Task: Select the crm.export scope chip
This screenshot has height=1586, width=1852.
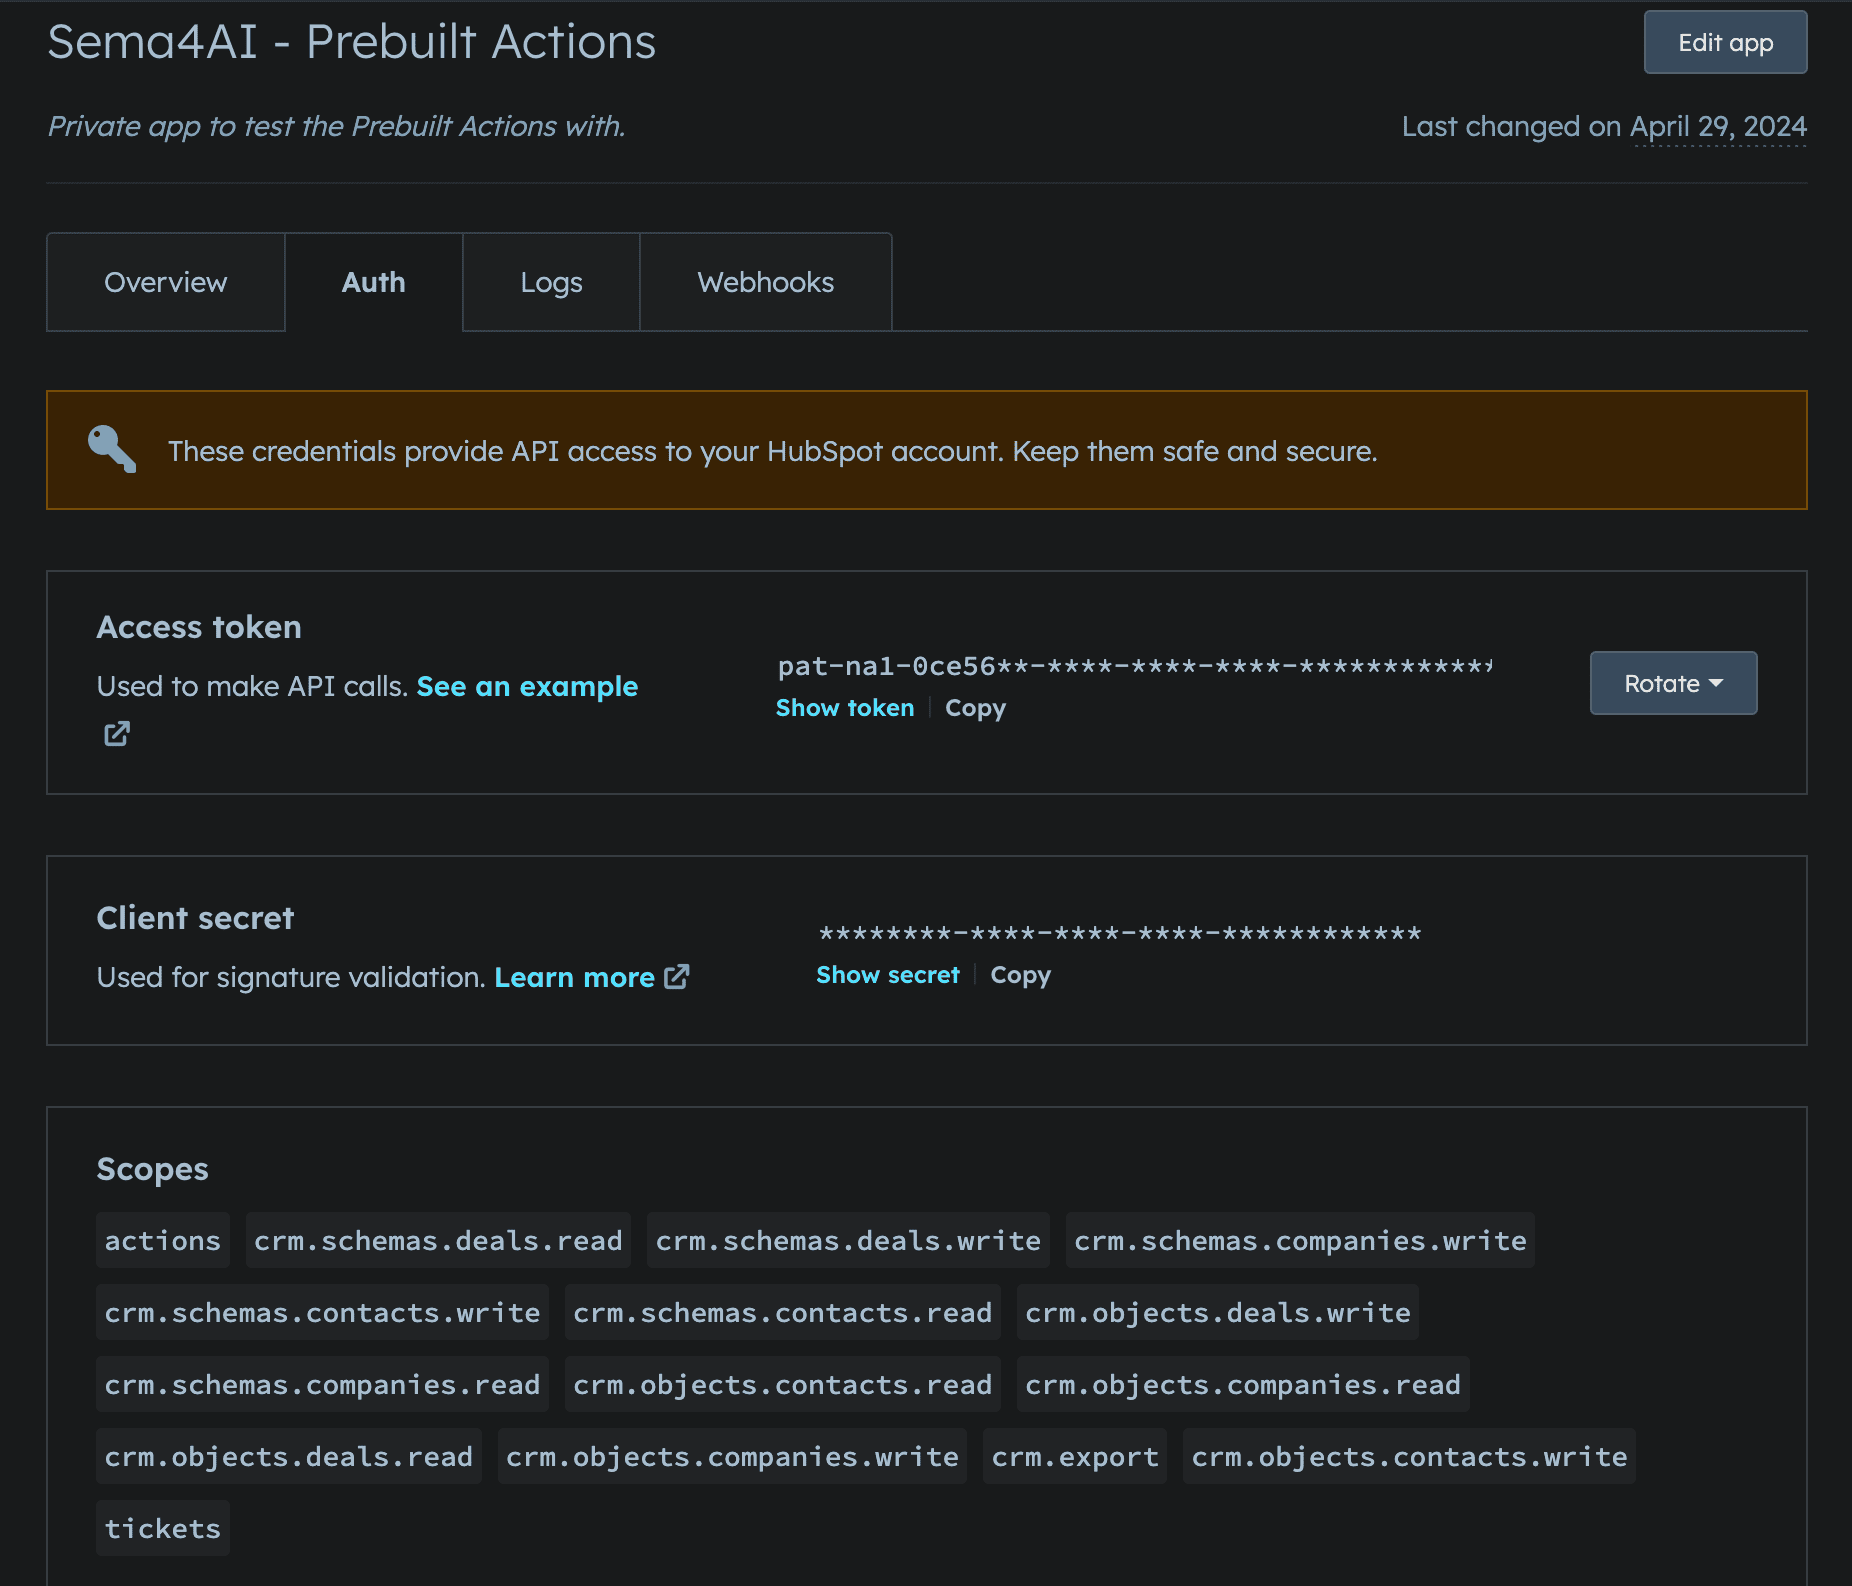Action: click(1074, 1457)
